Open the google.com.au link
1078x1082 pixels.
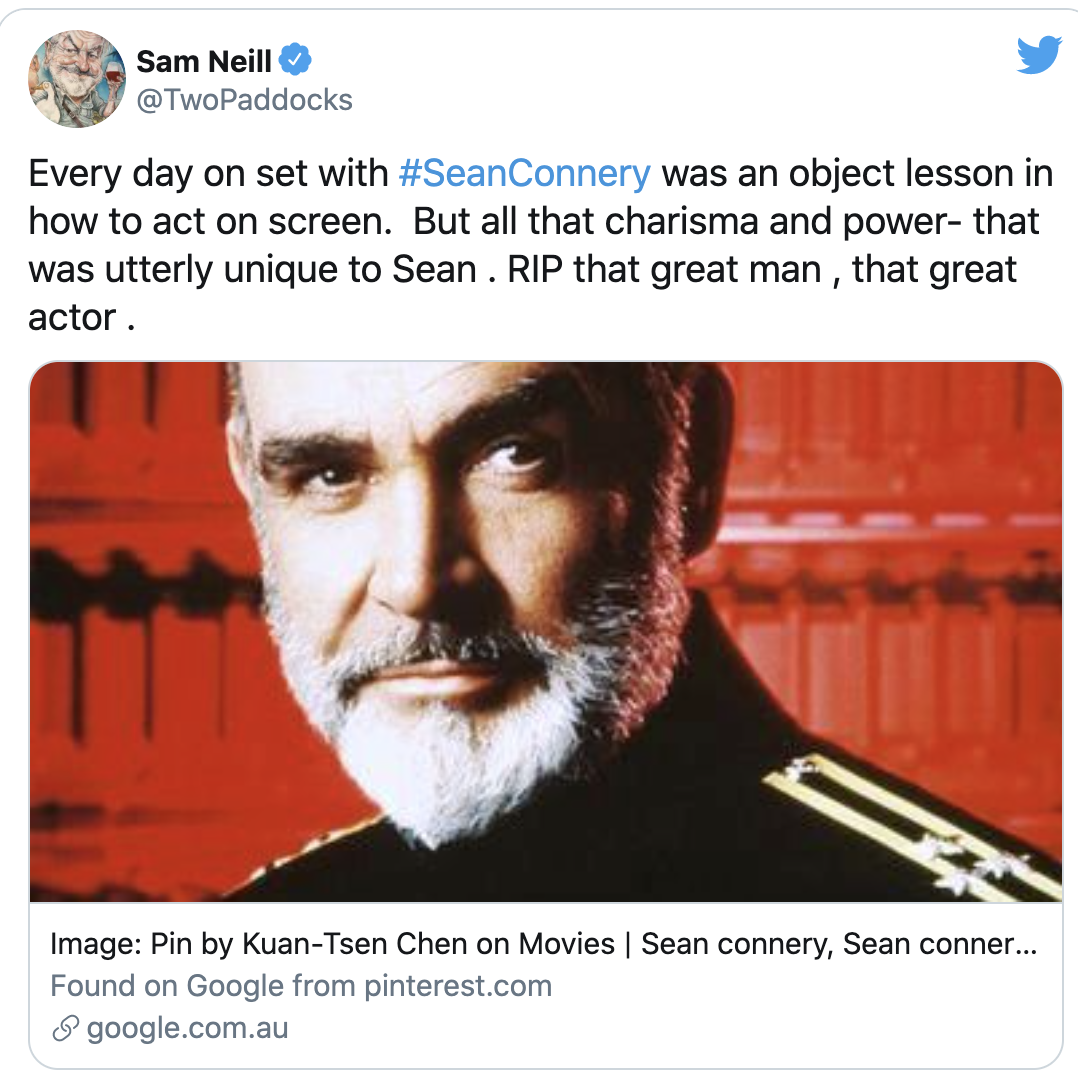[x=187, y=1028]
